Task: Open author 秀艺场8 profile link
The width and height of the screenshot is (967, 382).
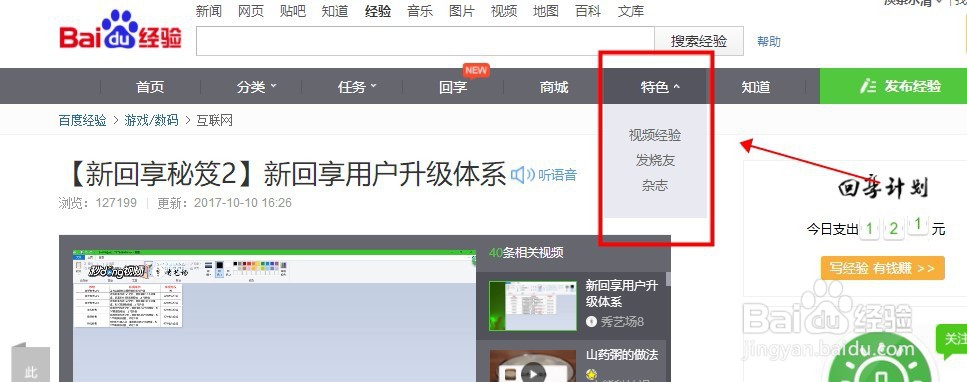Action: (x=622, y=322)
